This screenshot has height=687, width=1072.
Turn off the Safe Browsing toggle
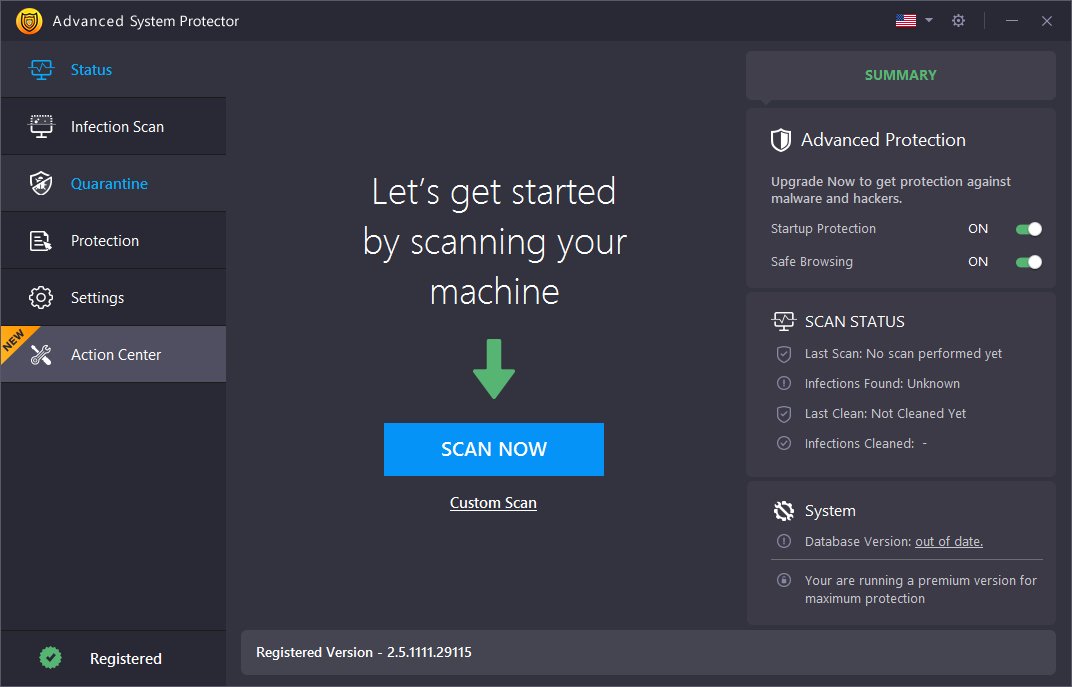(1028, 262)
